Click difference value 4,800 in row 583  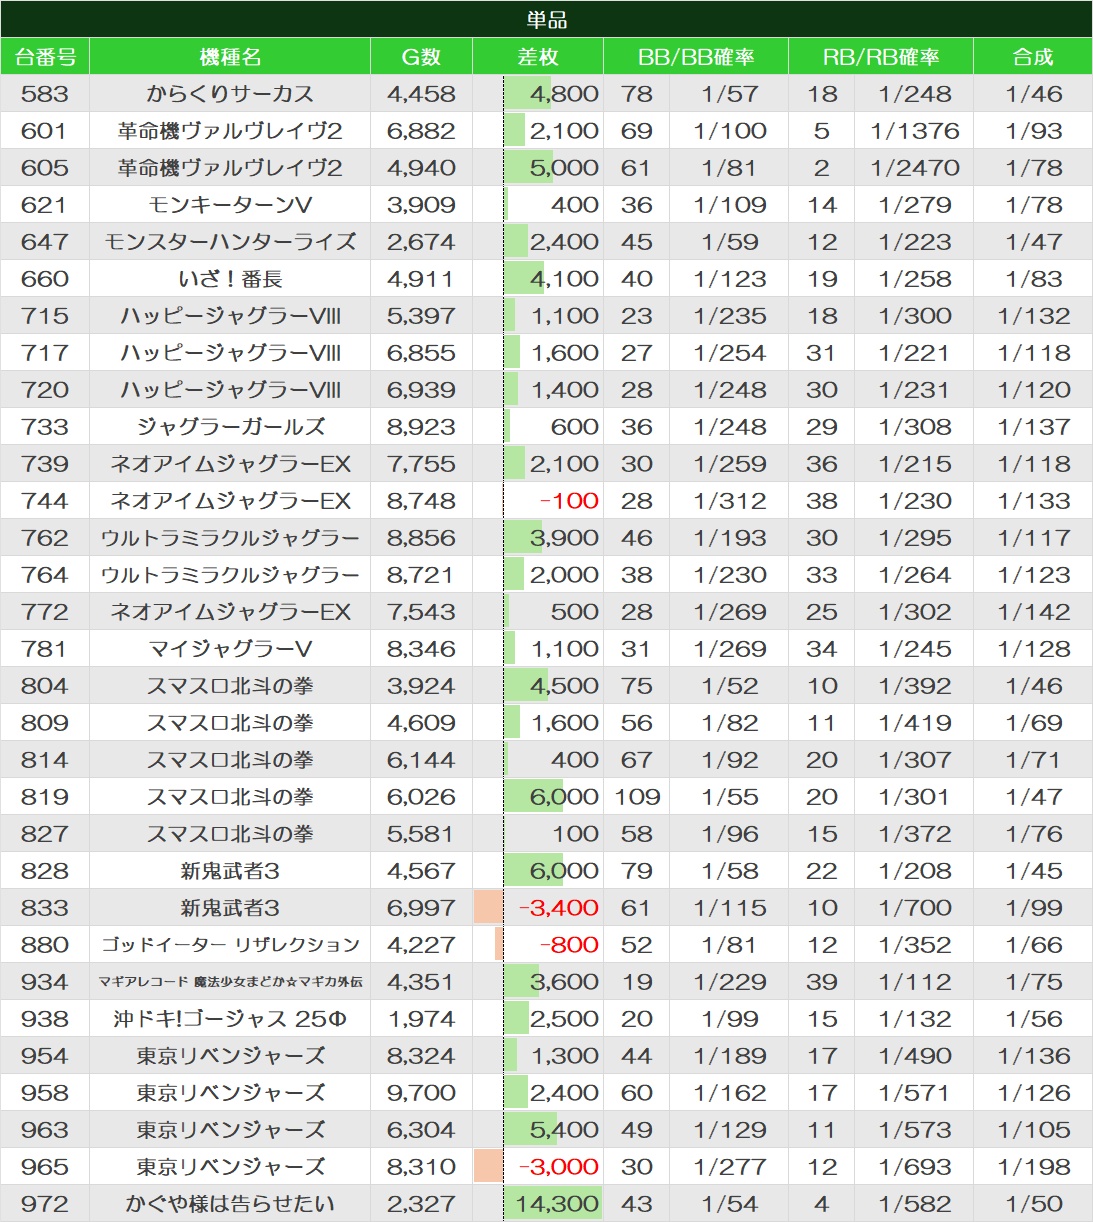(x=564, y=94)
